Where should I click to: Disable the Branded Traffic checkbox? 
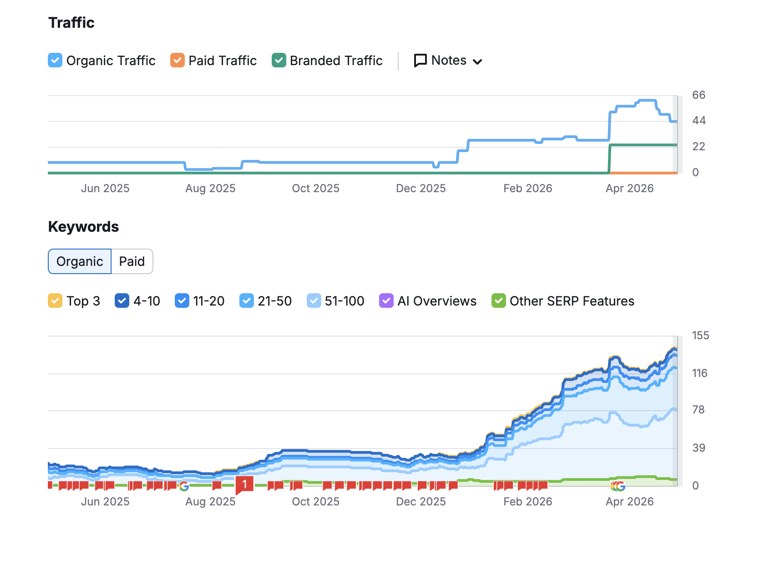[279, 61]
